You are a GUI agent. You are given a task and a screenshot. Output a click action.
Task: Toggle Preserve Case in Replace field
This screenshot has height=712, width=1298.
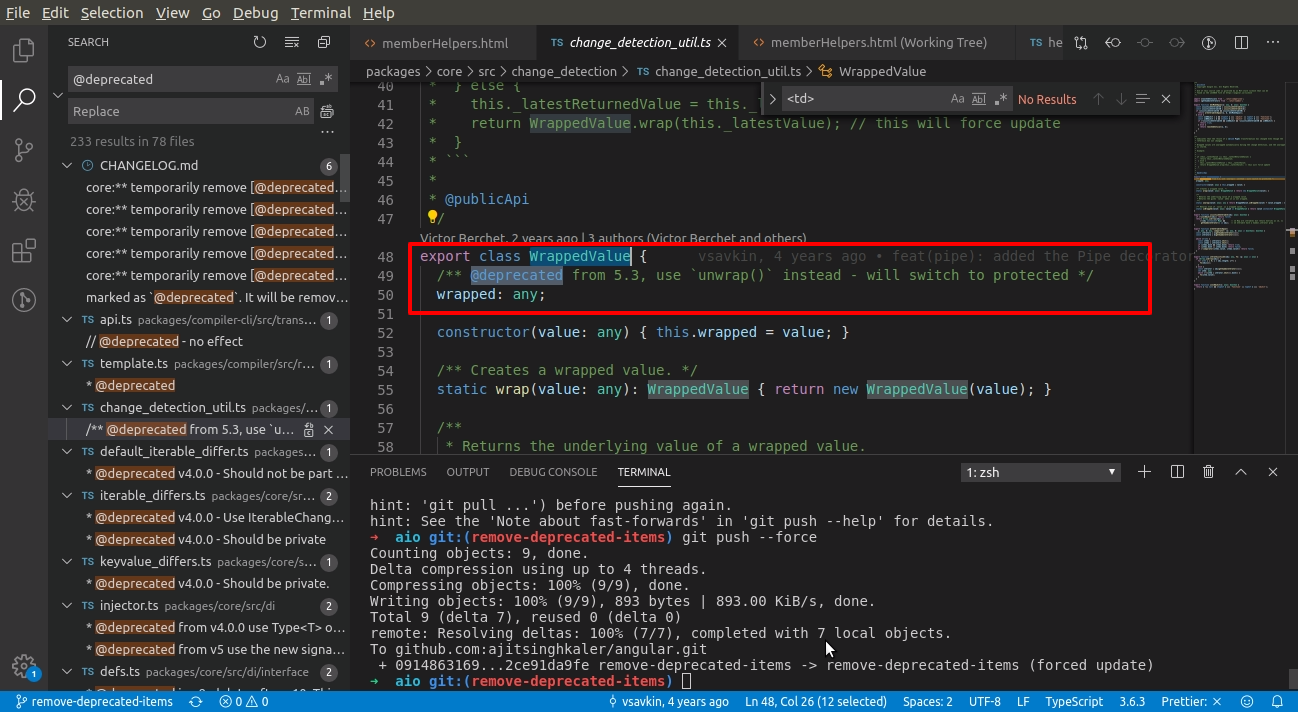click(302, 111)
